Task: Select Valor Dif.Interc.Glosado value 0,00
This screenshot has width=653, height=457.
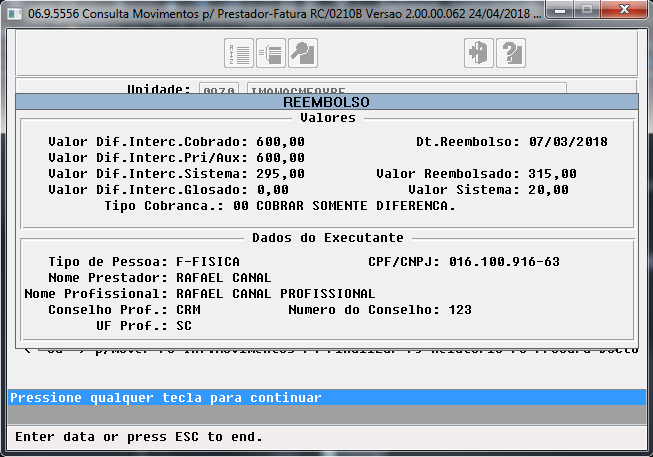Action: pyautogui.click(x=273, y=190)
